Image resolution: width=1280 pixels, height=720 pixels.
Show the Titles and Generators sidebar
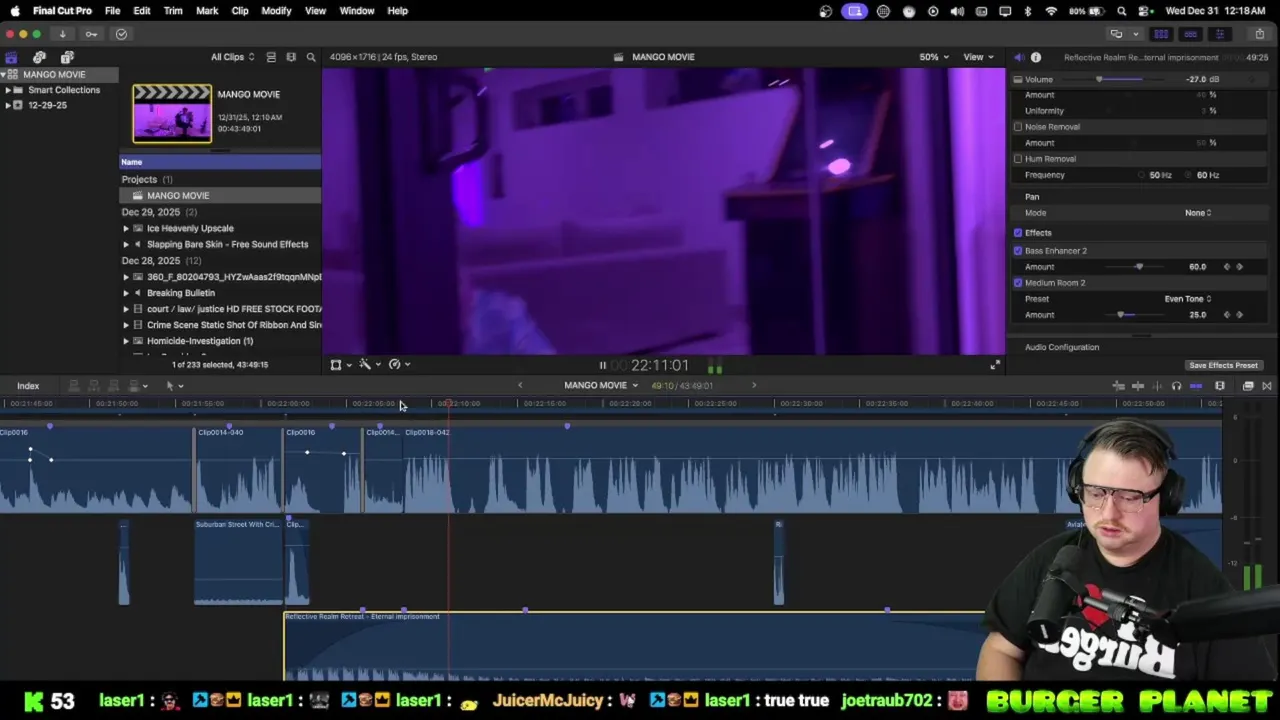pyautogui.click(x=67, y=57)
